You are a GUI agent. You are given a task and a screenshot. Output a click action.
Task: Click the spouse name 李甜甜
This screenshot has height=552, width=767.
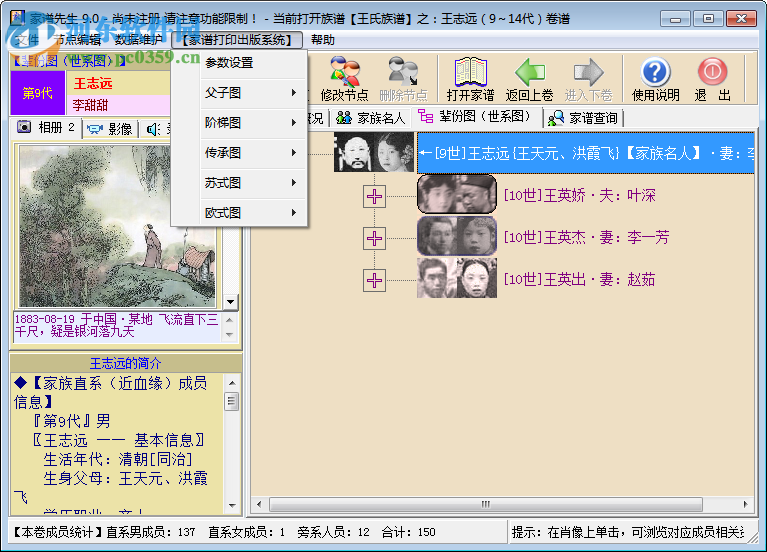(90, 105)
